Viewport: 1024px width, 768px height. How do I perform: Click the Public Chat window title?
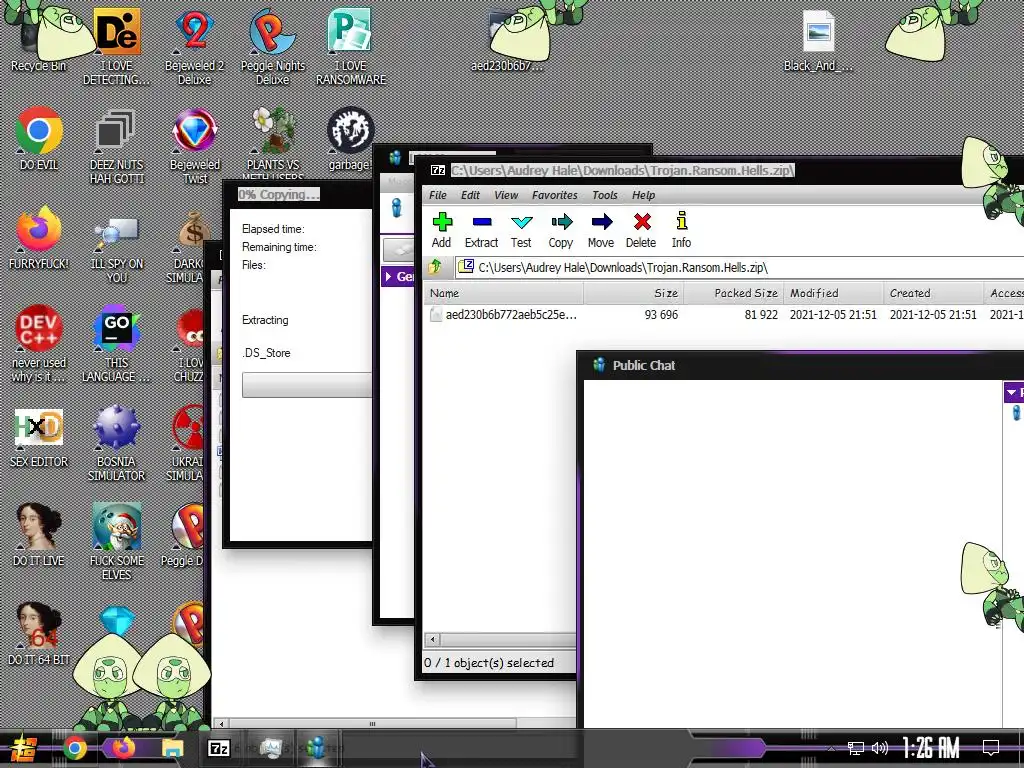[643, 366]
